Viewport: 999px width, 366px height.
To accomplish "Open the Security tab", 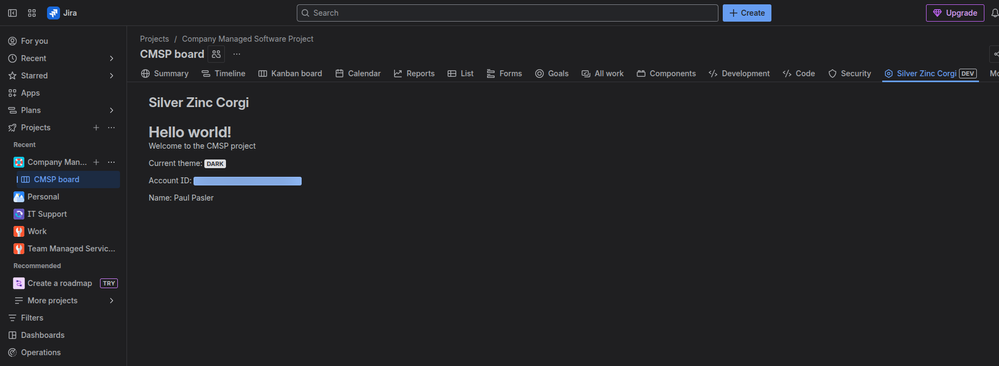I will tap(849, 73).
